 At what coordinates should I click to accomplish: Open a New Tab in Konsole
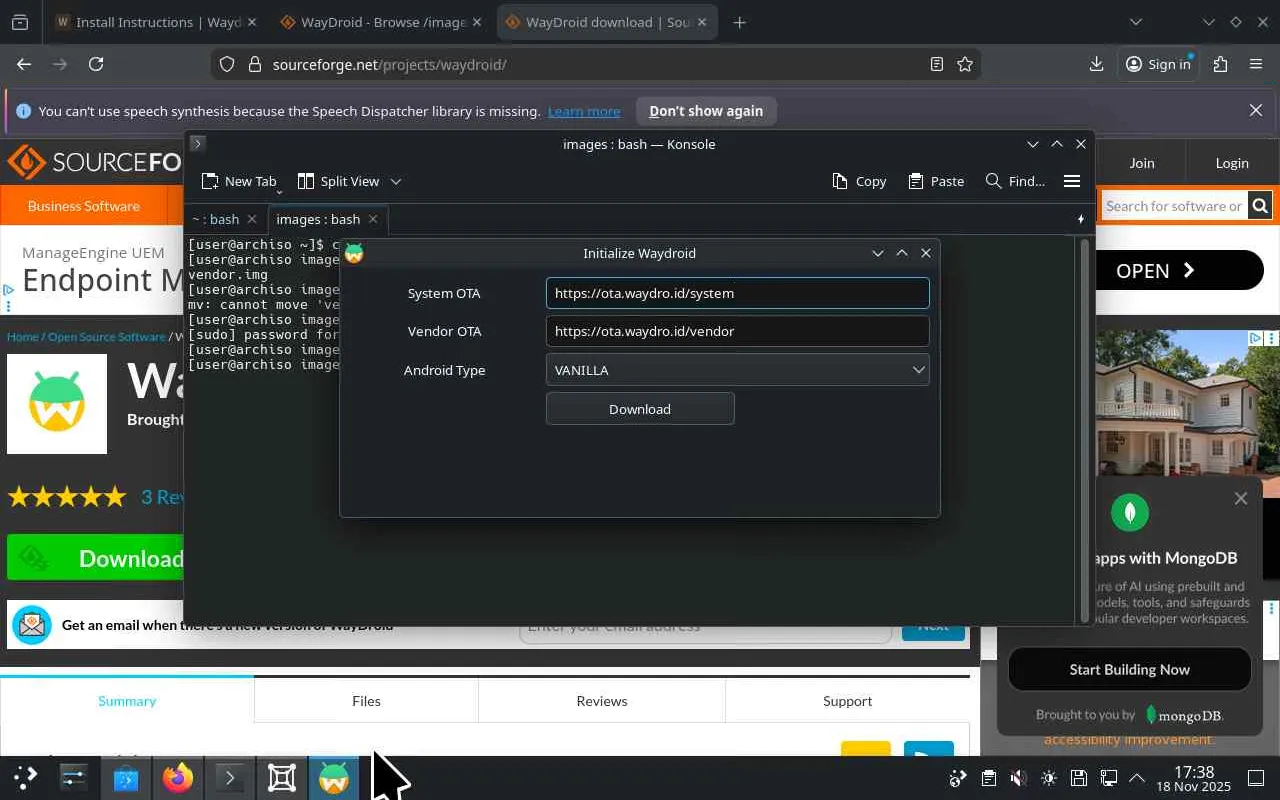pos(239,181)
